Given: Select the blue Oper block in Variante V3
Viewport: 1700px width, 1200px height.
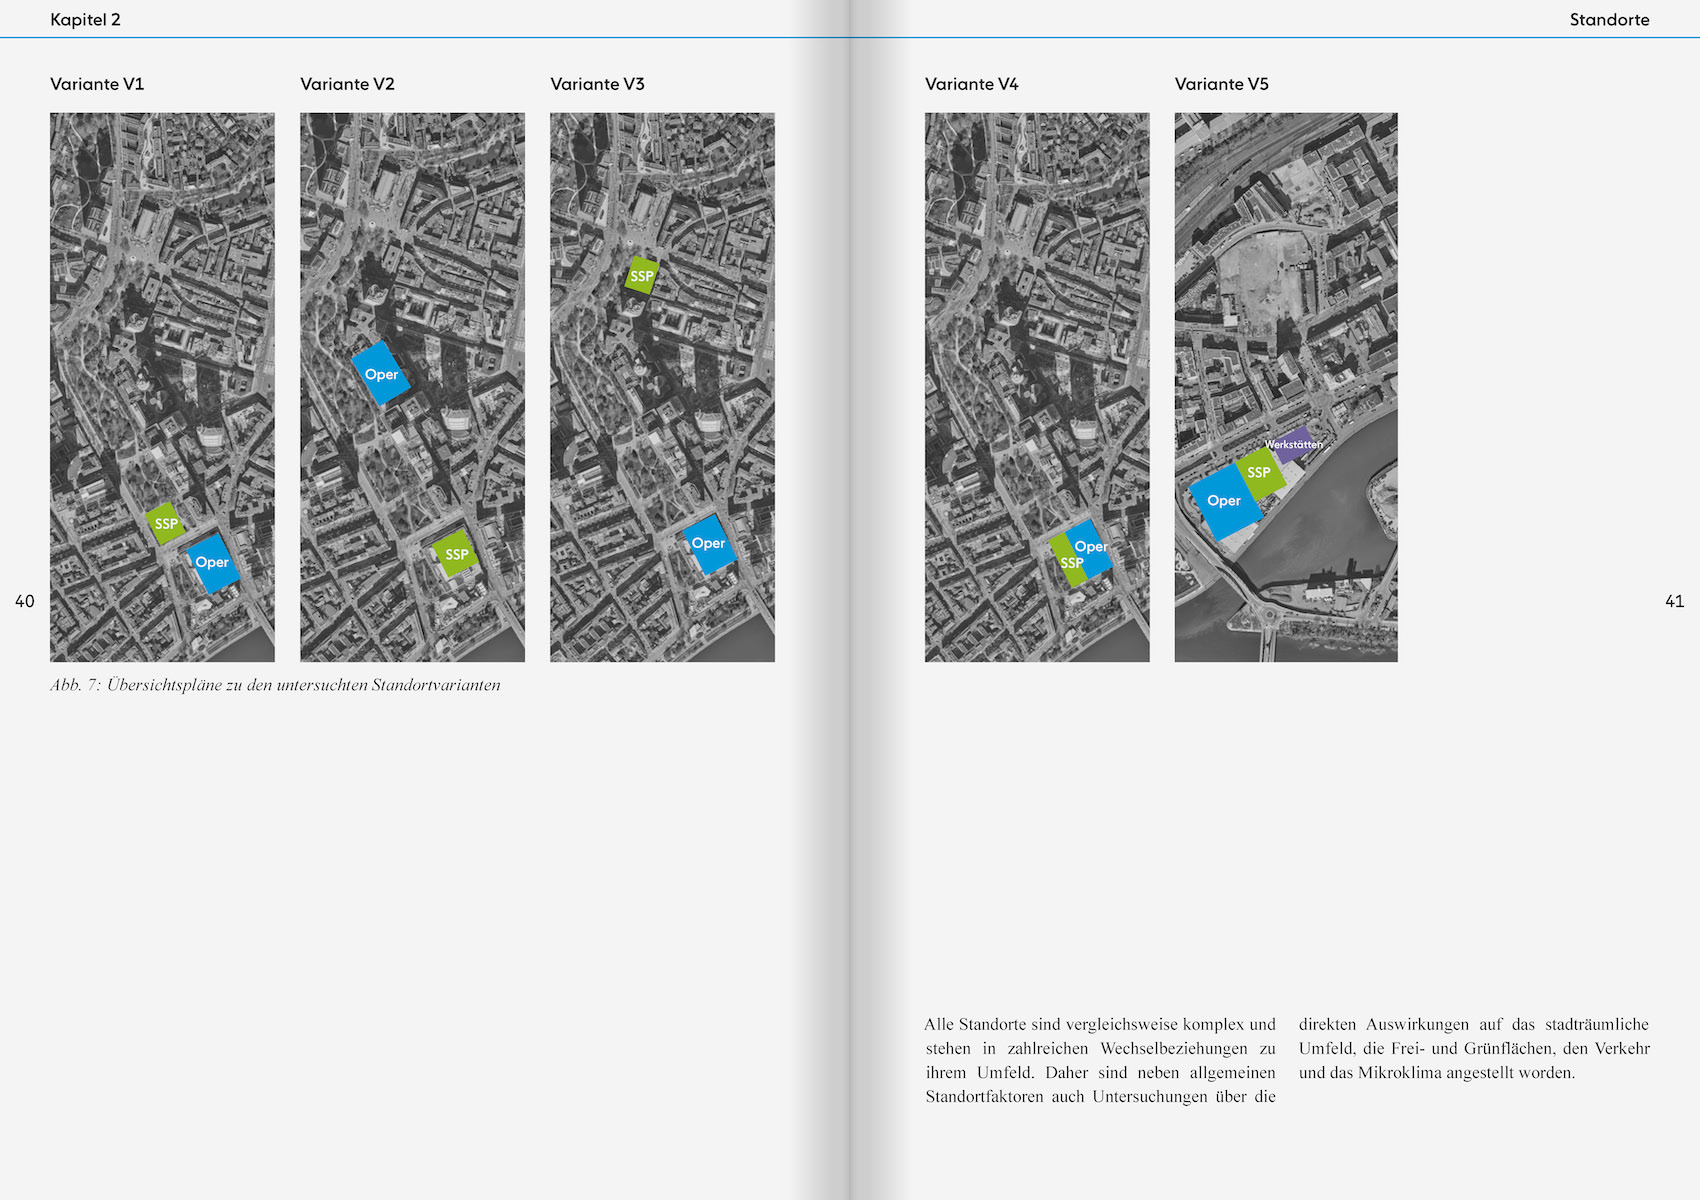Looking at the screenshot, I should (709, 544).
